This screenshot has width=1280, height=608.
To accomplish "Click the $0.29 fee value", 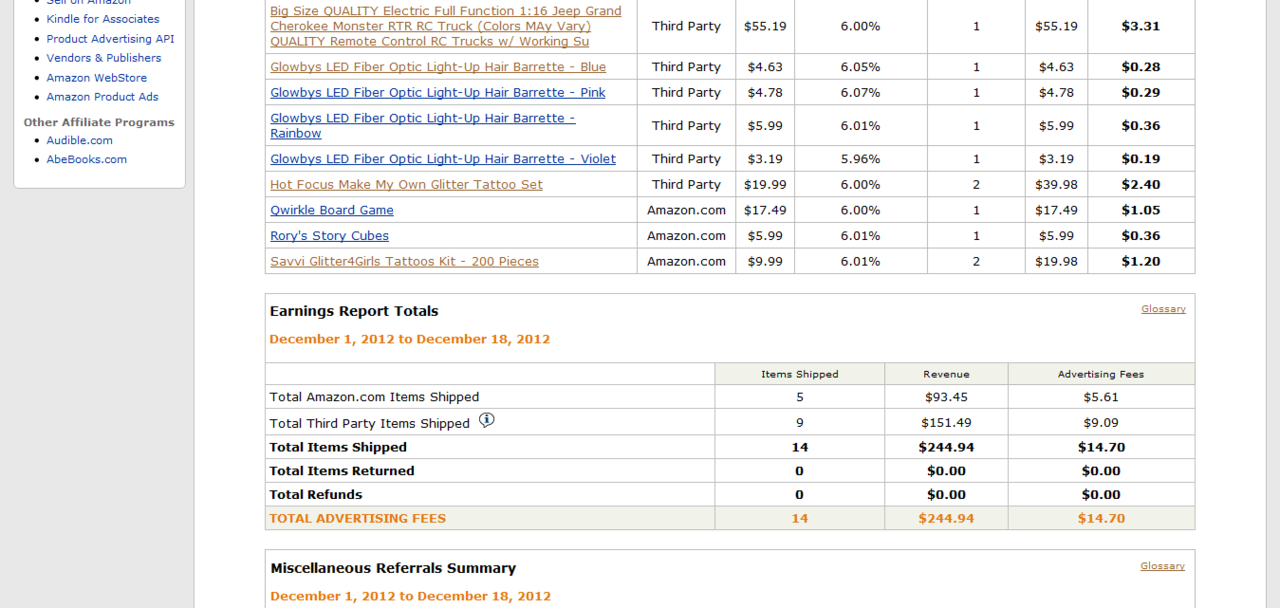I will tap(1141, 93).
